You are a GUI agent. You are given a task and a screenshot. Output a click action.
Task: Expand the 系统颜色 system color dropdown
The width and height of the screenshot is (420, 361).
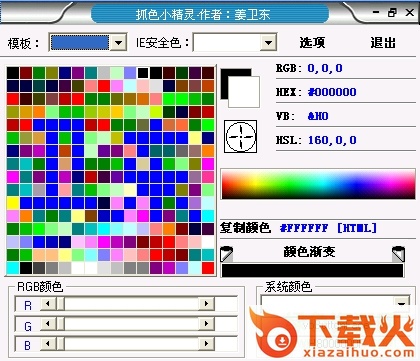[x=402, y=303]
